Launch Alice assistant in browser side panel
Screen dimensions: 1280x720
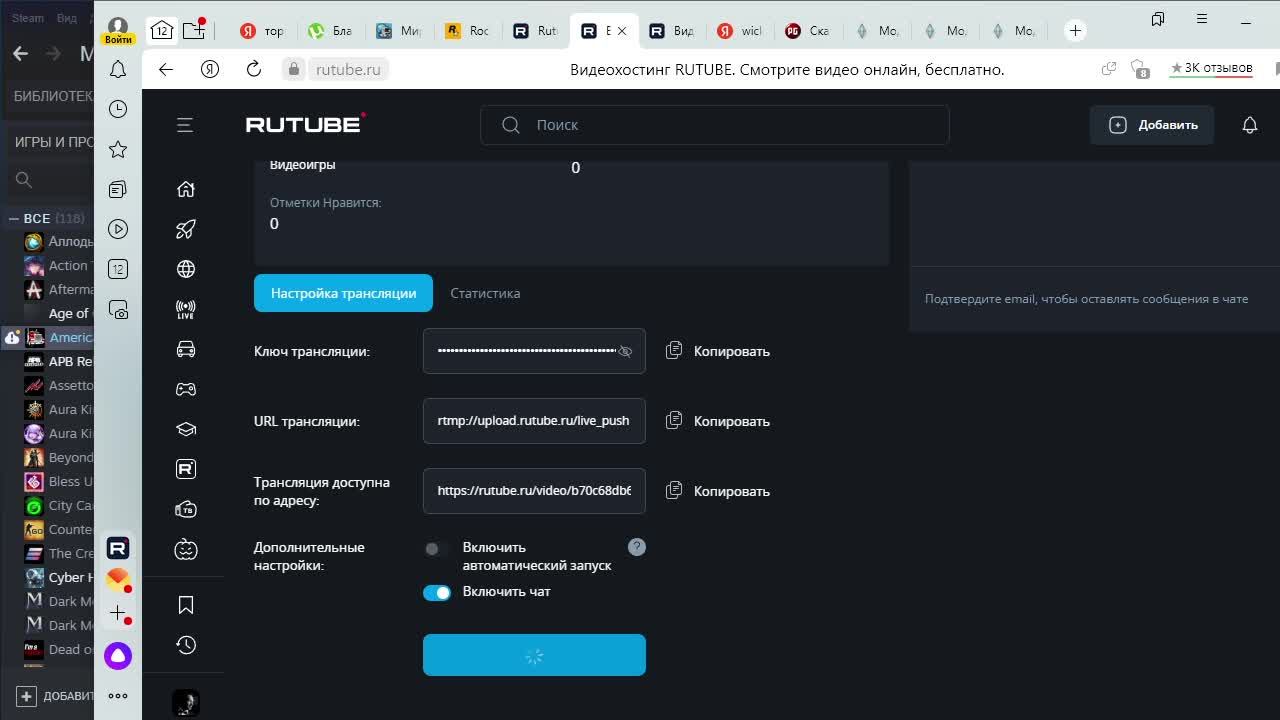118,656
